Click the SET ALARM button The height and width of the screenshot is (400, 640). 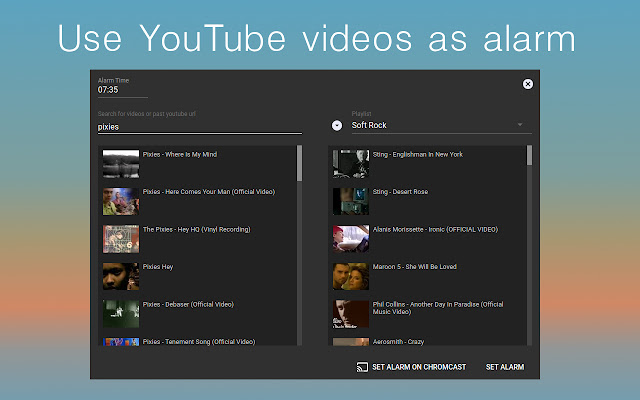click(505, 367)
